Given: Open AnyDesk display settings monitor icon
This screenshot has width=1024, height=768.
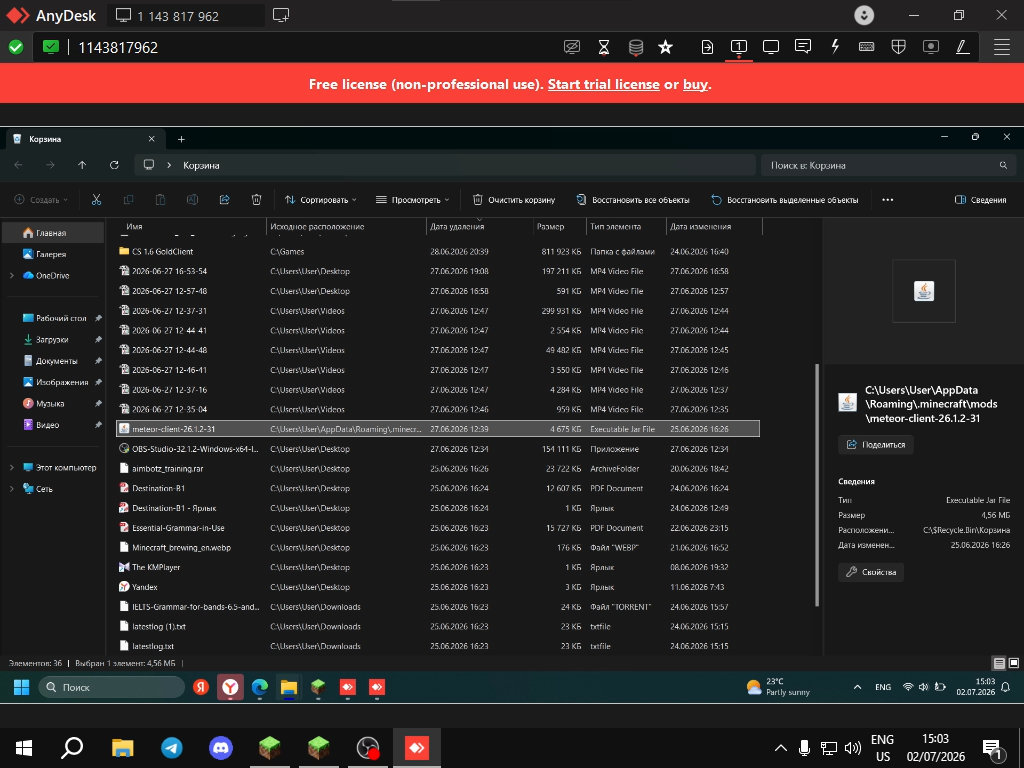Looking at the screenshot, I should point(771,47).
